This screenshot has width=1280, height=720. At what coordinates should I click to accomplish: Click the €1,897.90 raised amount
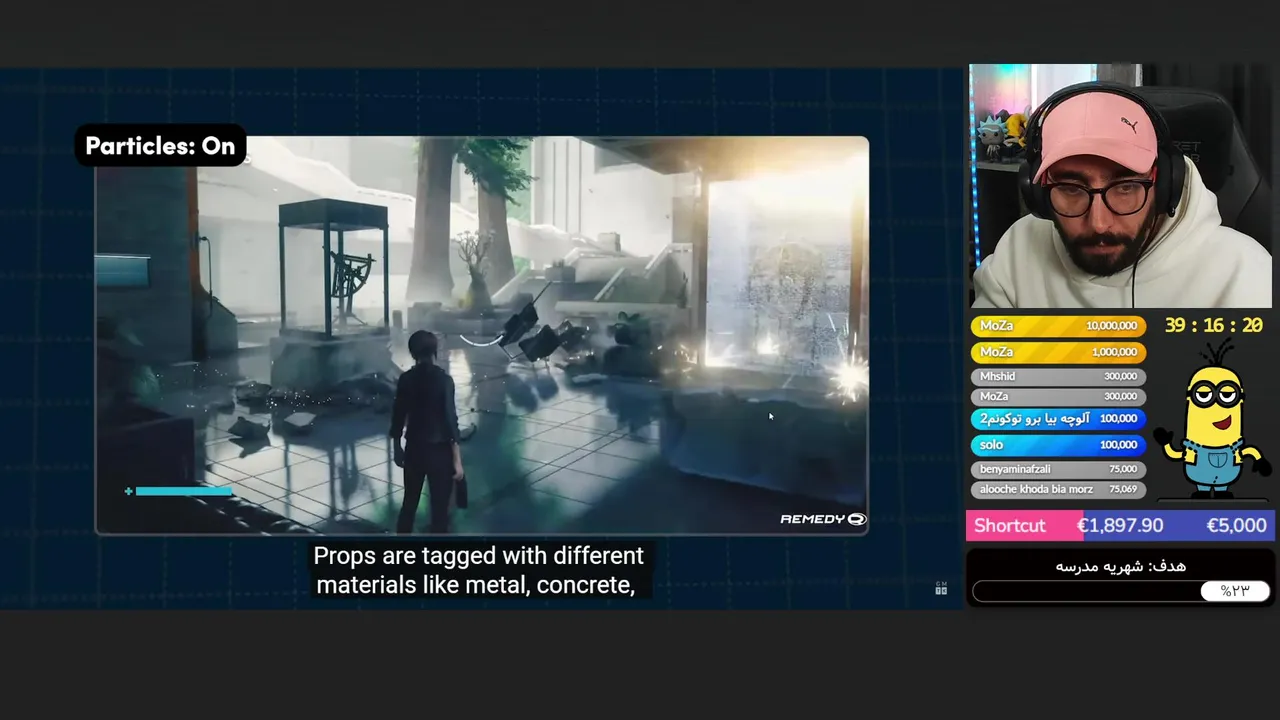[1119, 526]
